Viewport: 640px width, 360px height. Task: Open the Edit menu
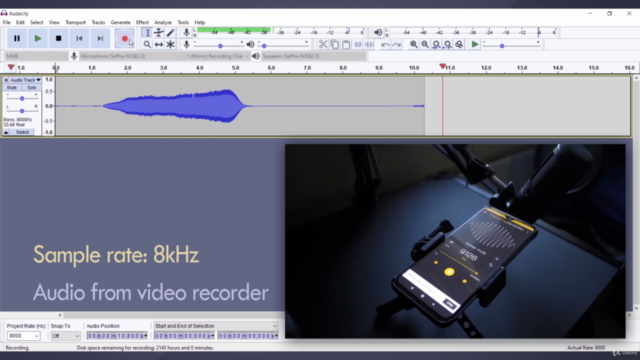[20, 22]
